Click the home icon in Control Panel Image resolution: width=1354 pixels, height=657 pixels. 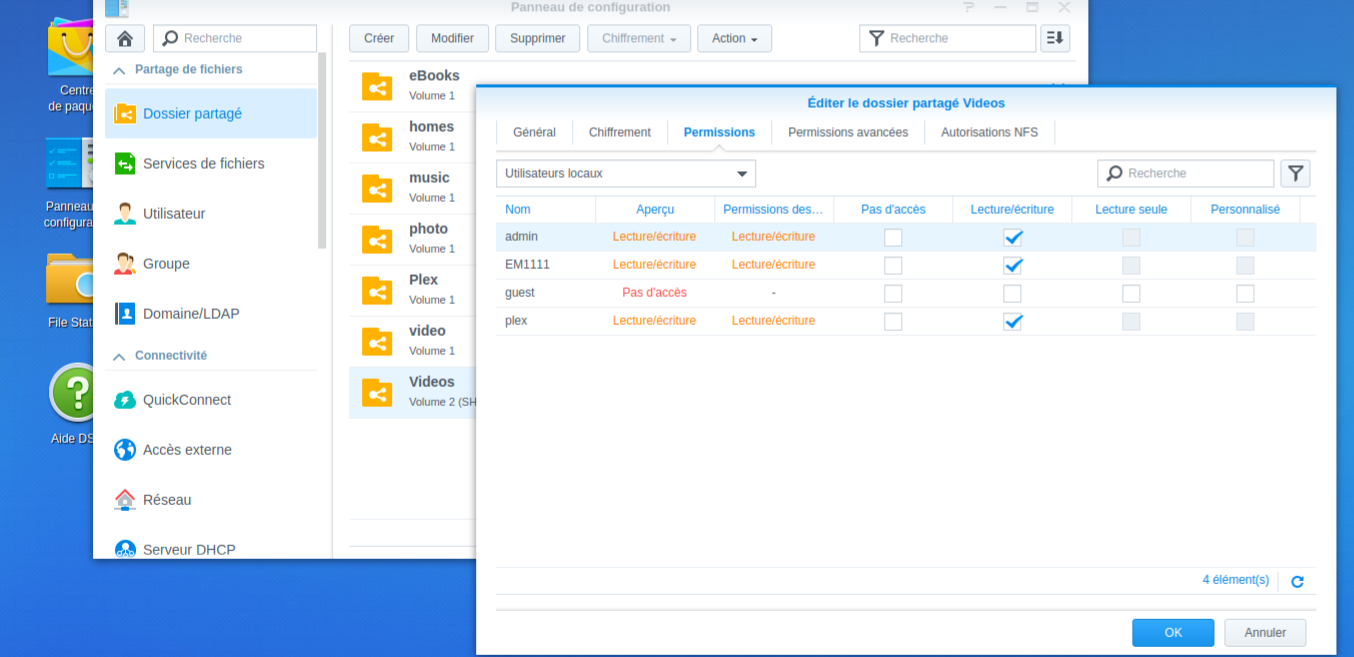[125, 39]
